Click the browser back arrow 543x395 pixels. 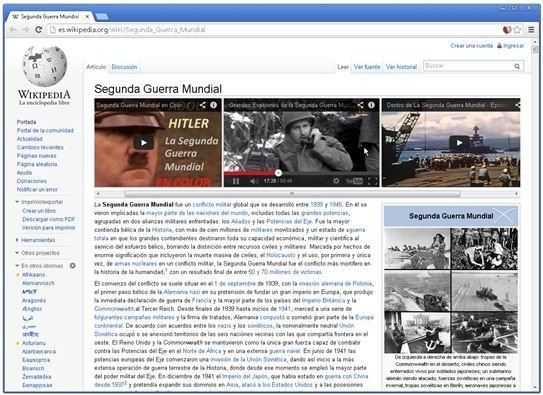pyautogui.click(x=13, y=30)
